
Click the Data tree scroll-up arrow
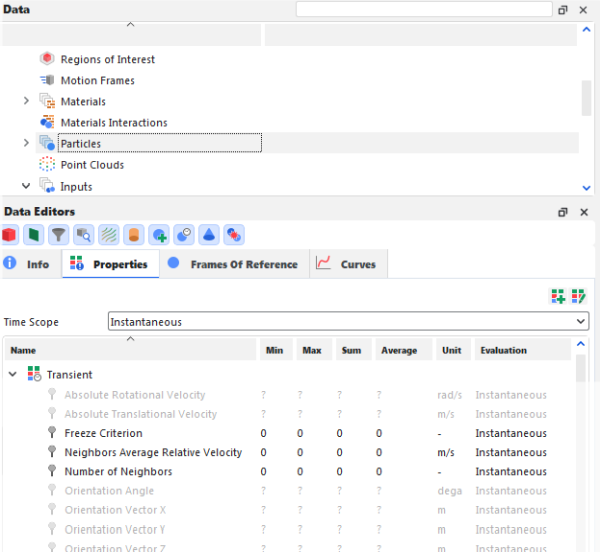pyautogui.click(x=586, y=29)
